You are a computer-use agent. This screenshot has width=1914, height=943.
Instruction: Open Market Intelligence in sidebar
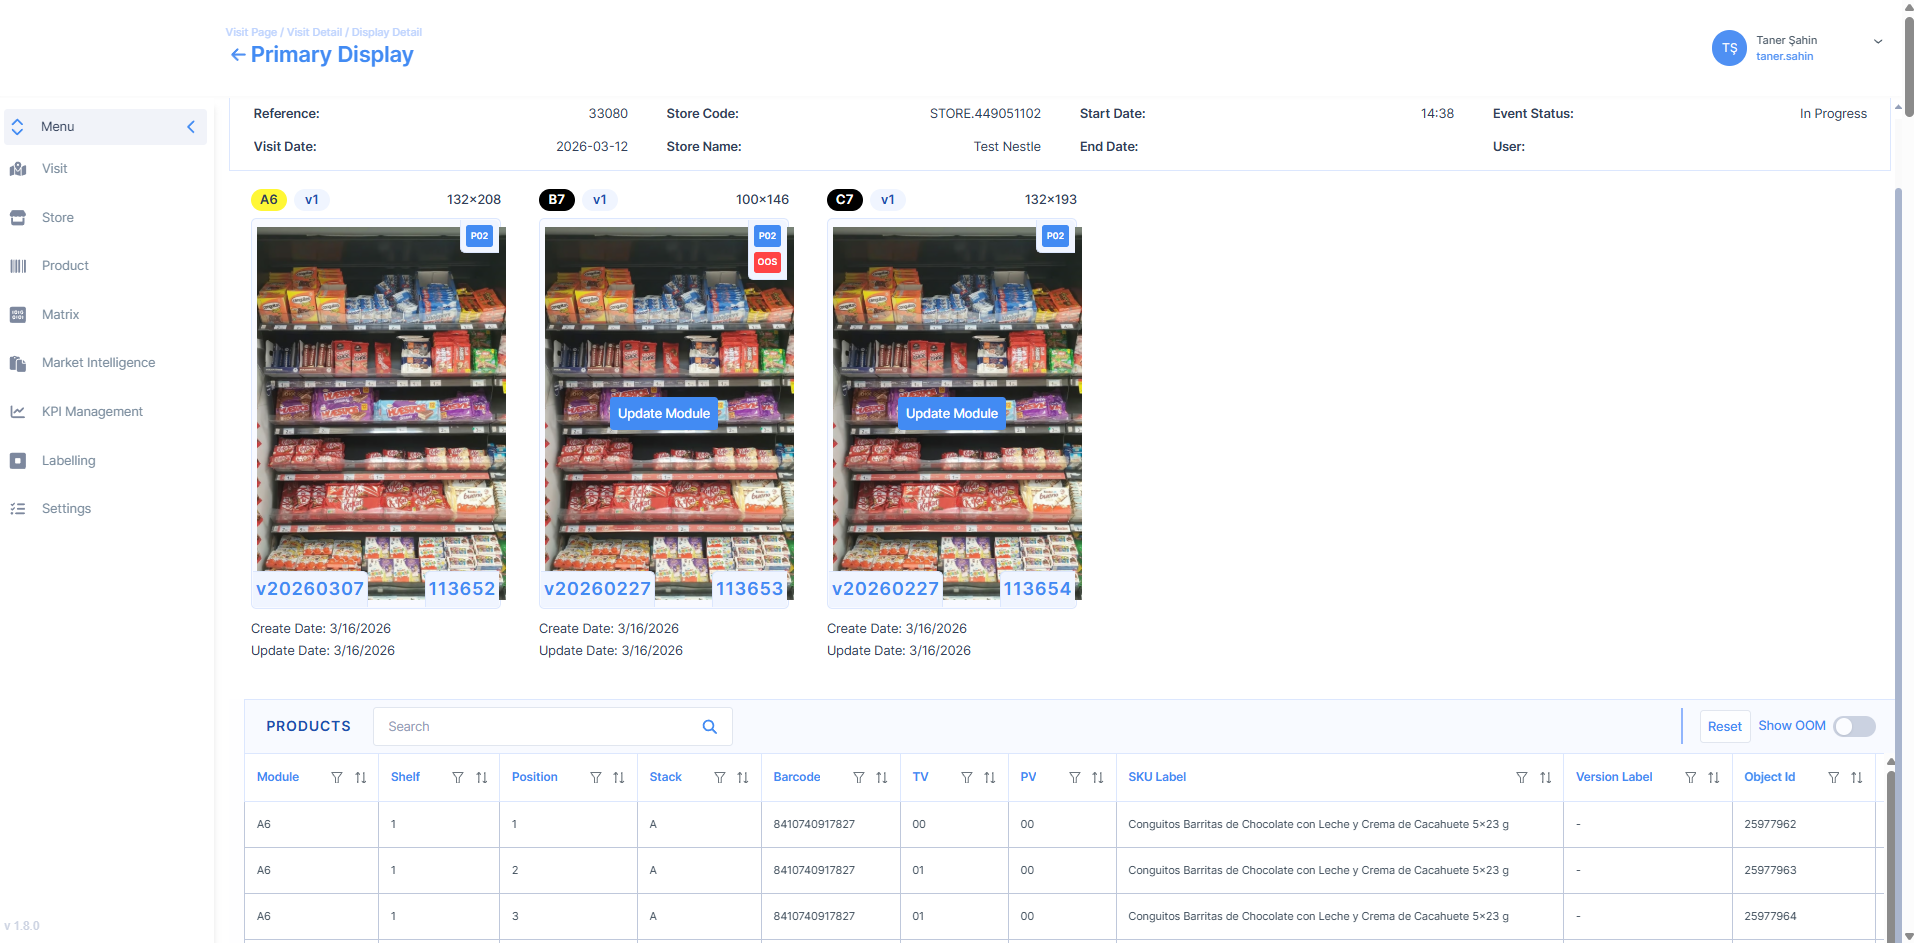pos(98,363)
